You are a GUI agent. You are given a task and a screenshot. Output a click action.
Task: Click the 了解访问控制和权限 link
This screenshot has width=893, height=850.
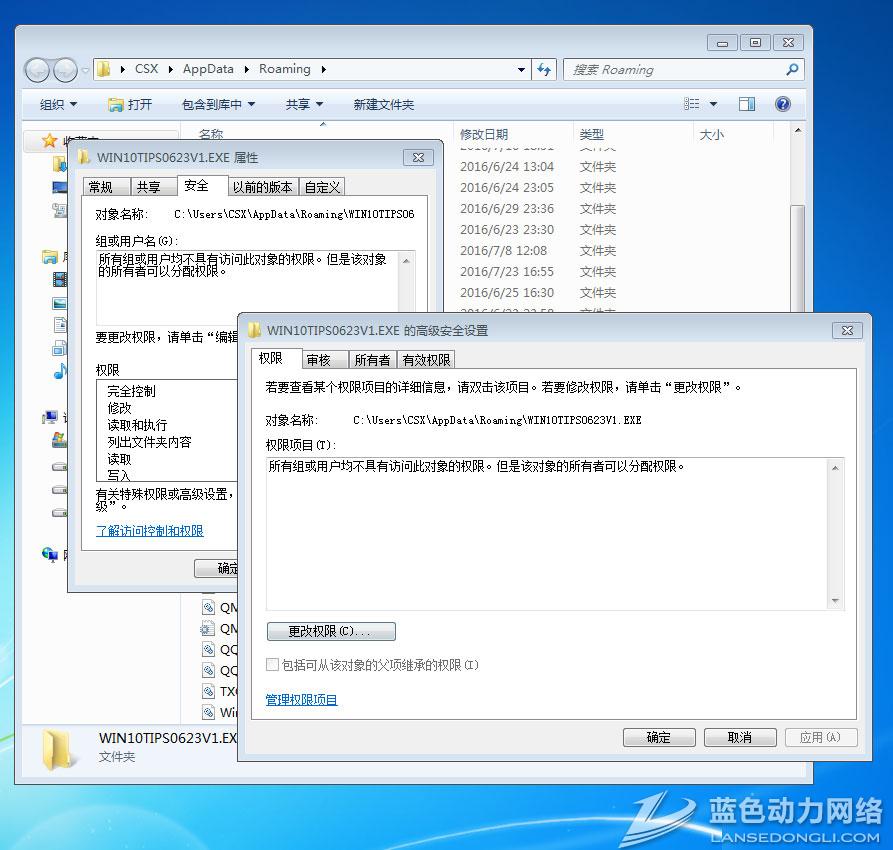click(x=149, y=531)
